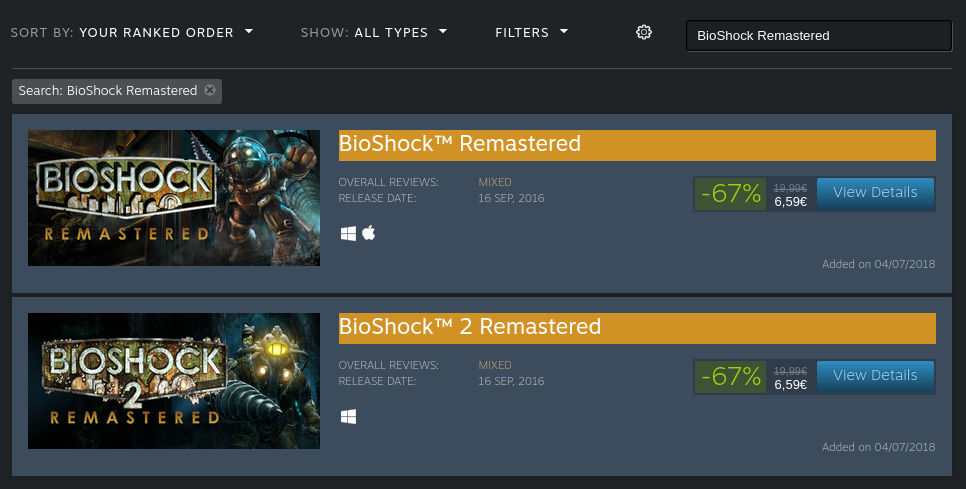This screenshot has height=489, width=966.
Task: Click -67% discount badge for BioShock Remastered
Action: [x=731, y=194]
